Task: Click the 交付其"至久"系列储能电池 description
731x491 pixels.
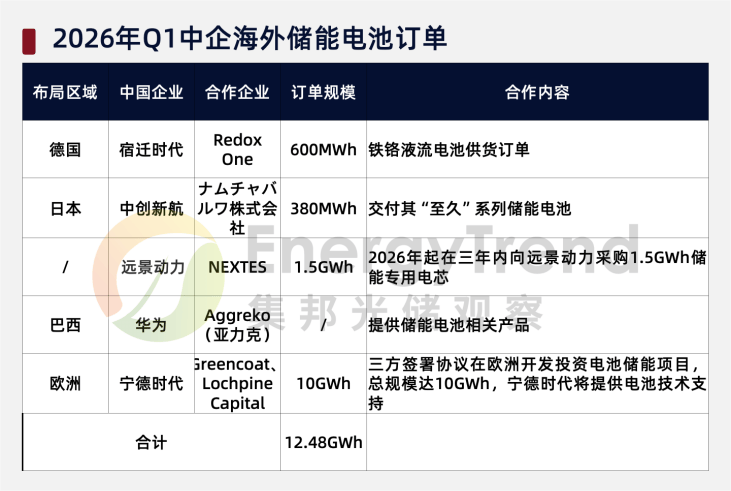Action: coord(470,208)
